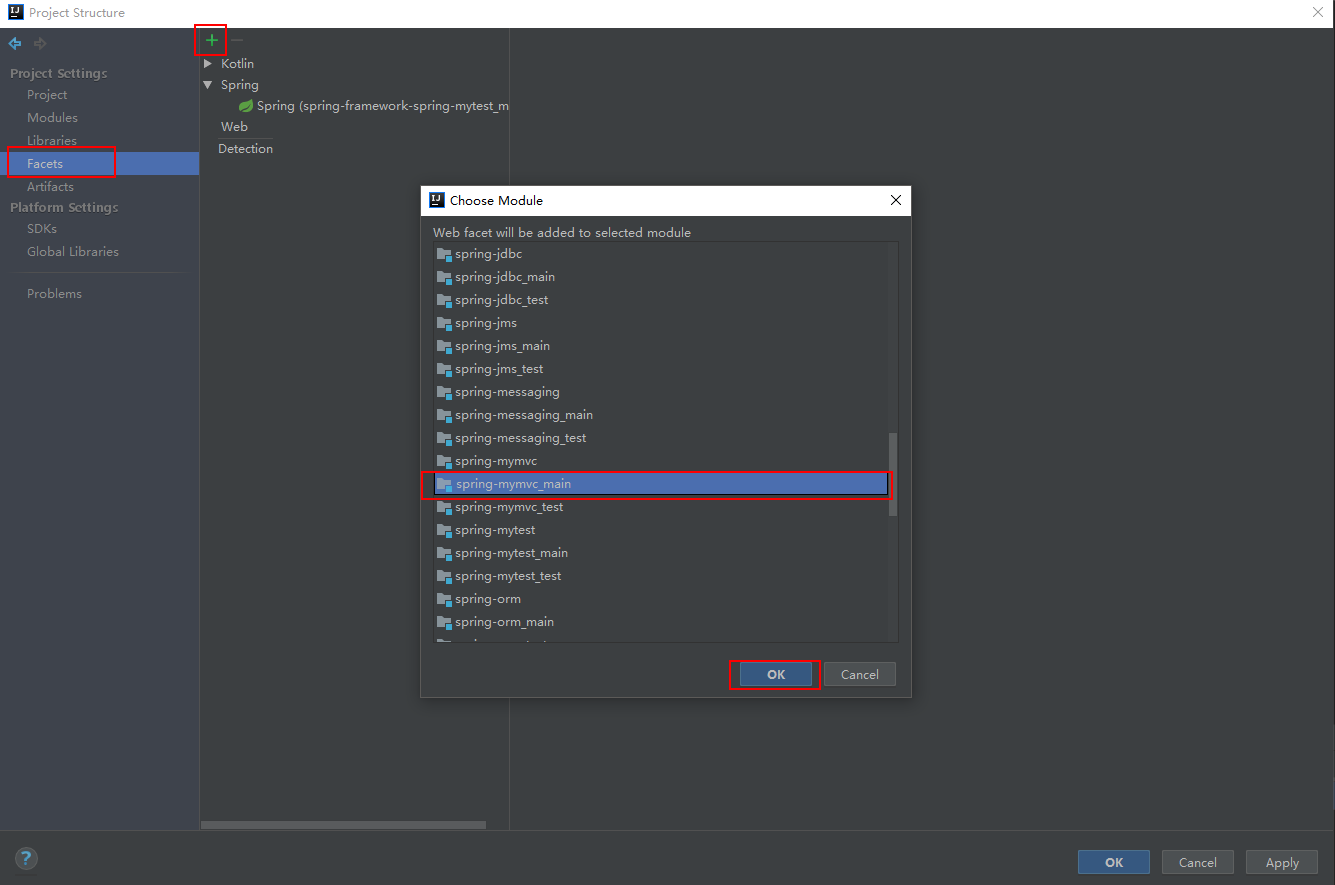1335x885 pixels.
Task: Click folder icon next to spring-mytest
Action: point(444,530)
